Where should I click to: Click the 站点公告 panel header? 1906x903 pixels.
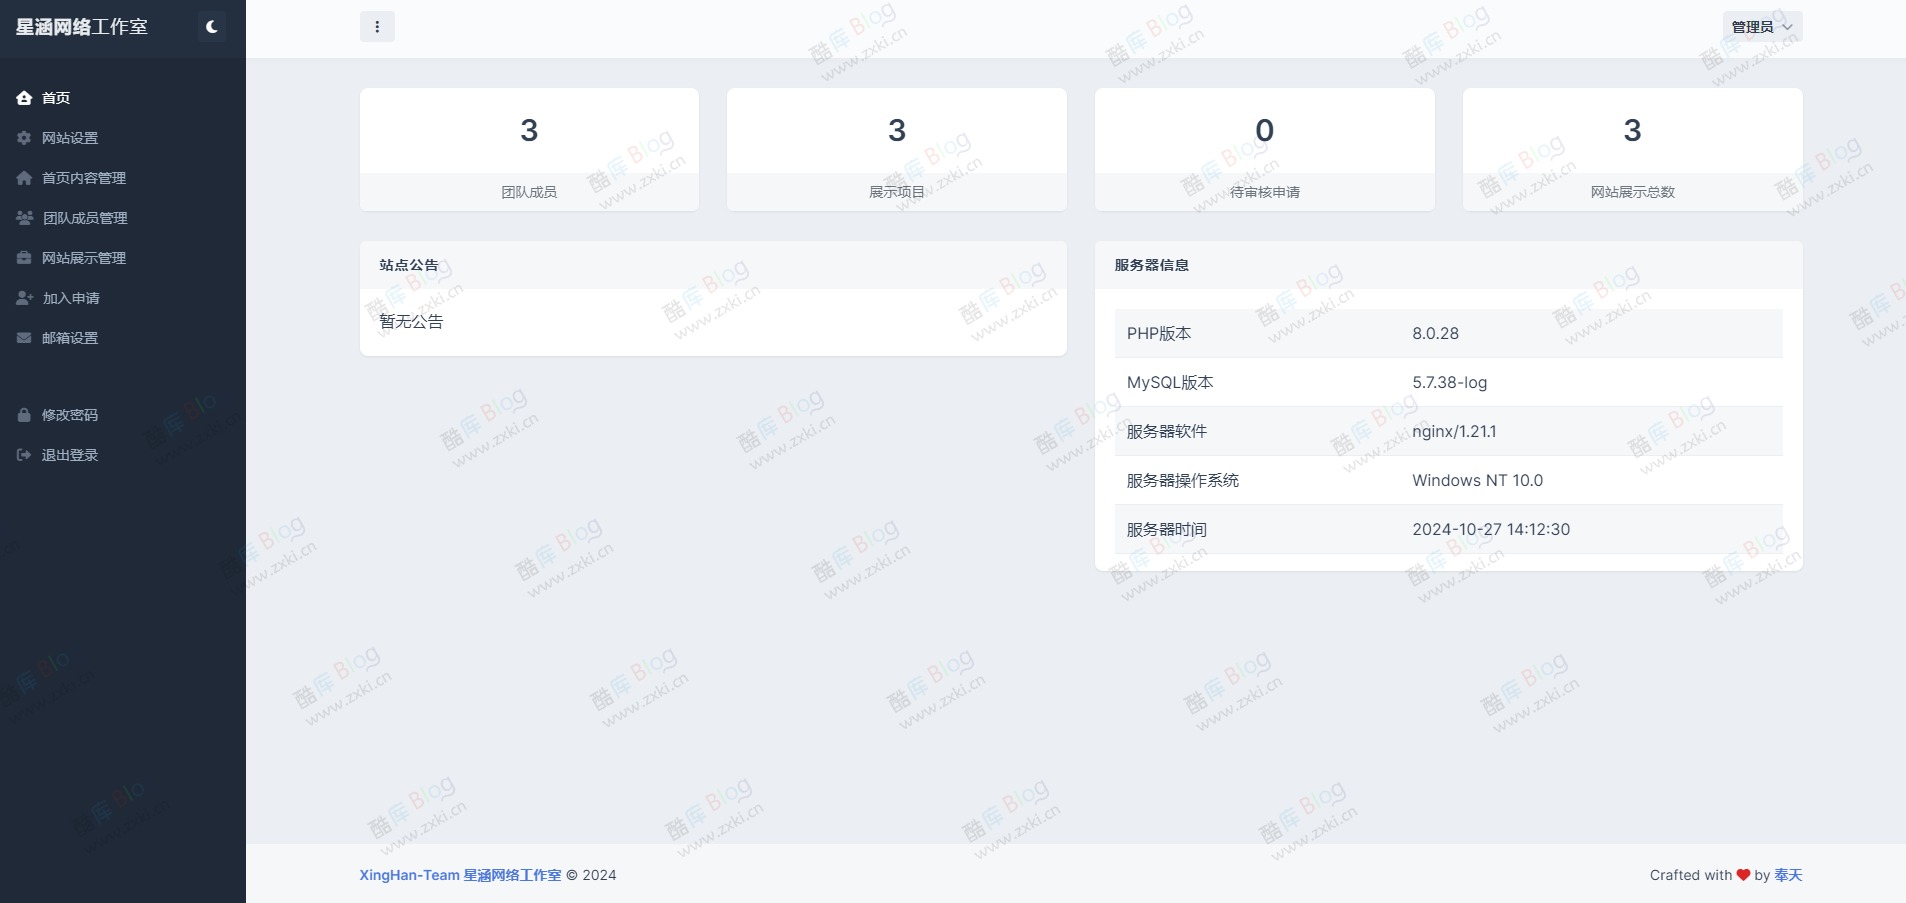pyautogui.click(x=408, y=265)
